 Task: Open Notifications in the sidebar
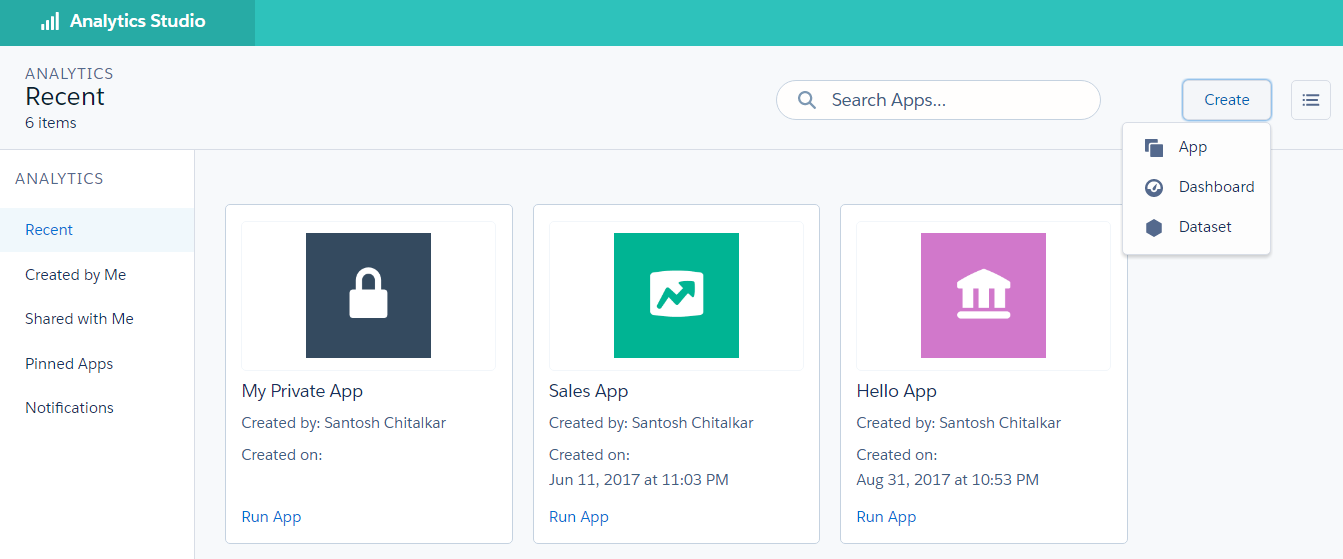tap(69, 408)
